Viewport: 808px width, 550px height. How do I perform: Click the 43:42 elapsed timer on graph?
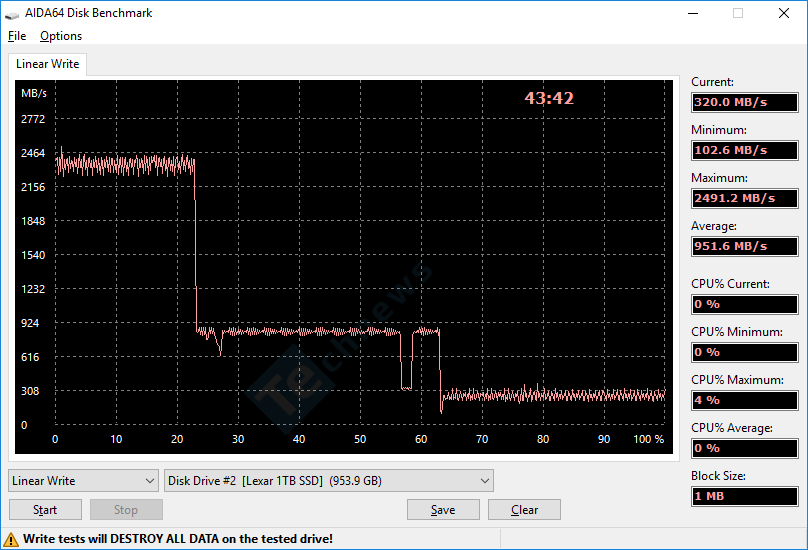(x=549, y=98)
